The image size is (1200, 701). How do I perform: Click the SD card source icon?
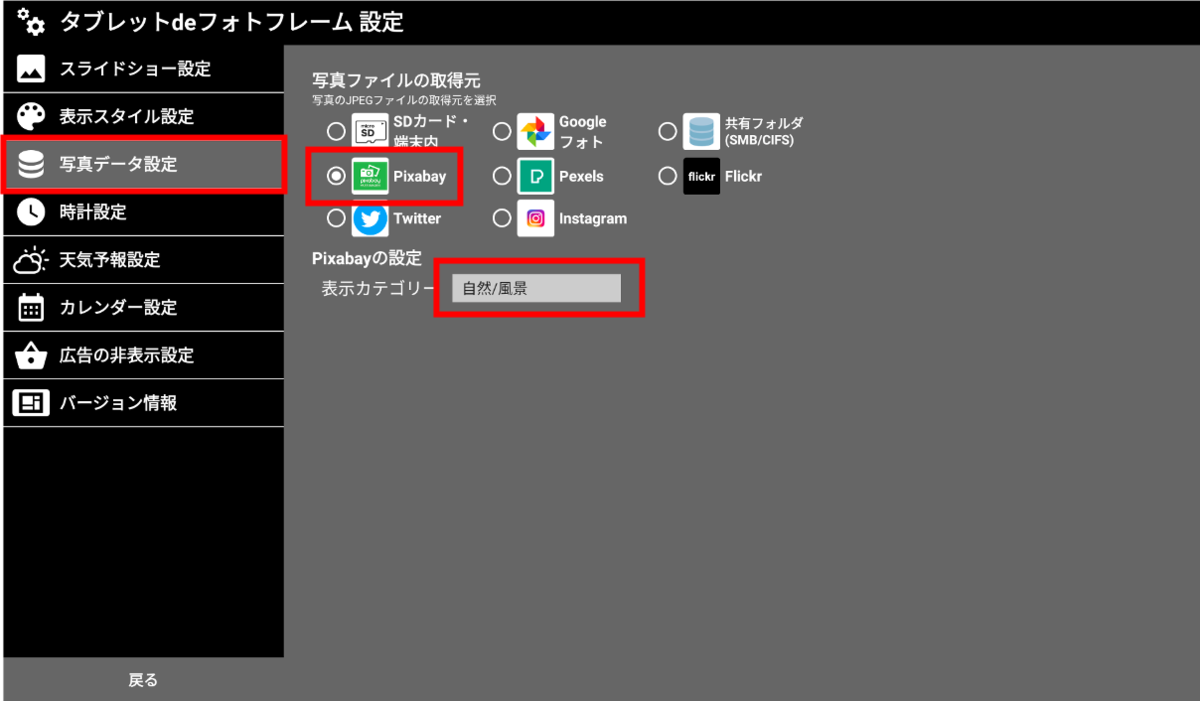click(x=370, y=131)
